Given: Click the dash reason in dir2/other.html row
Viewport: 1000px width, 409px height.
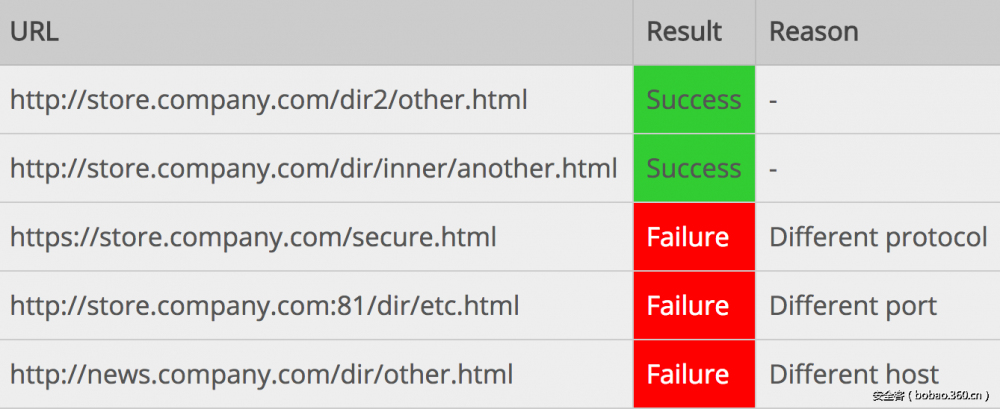Looking at the screenshot, I should point(774,101).
